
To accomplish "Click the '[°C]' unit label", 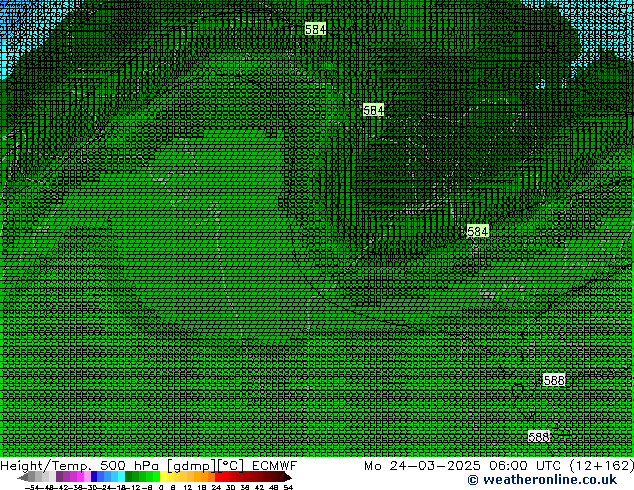I will (231, 466).
